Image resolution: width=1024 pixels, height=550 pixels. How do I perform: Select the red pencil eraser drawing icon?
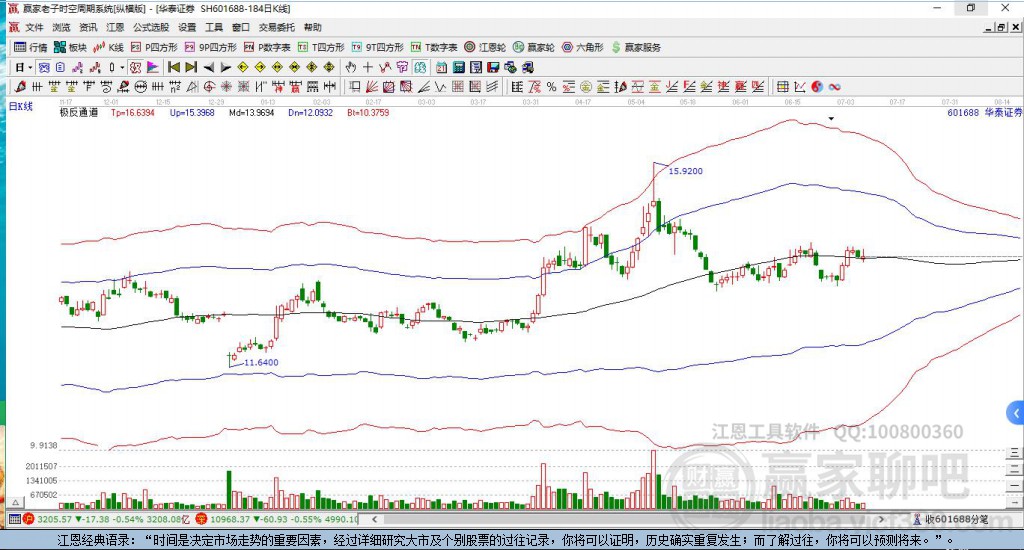tap(20, 87)
